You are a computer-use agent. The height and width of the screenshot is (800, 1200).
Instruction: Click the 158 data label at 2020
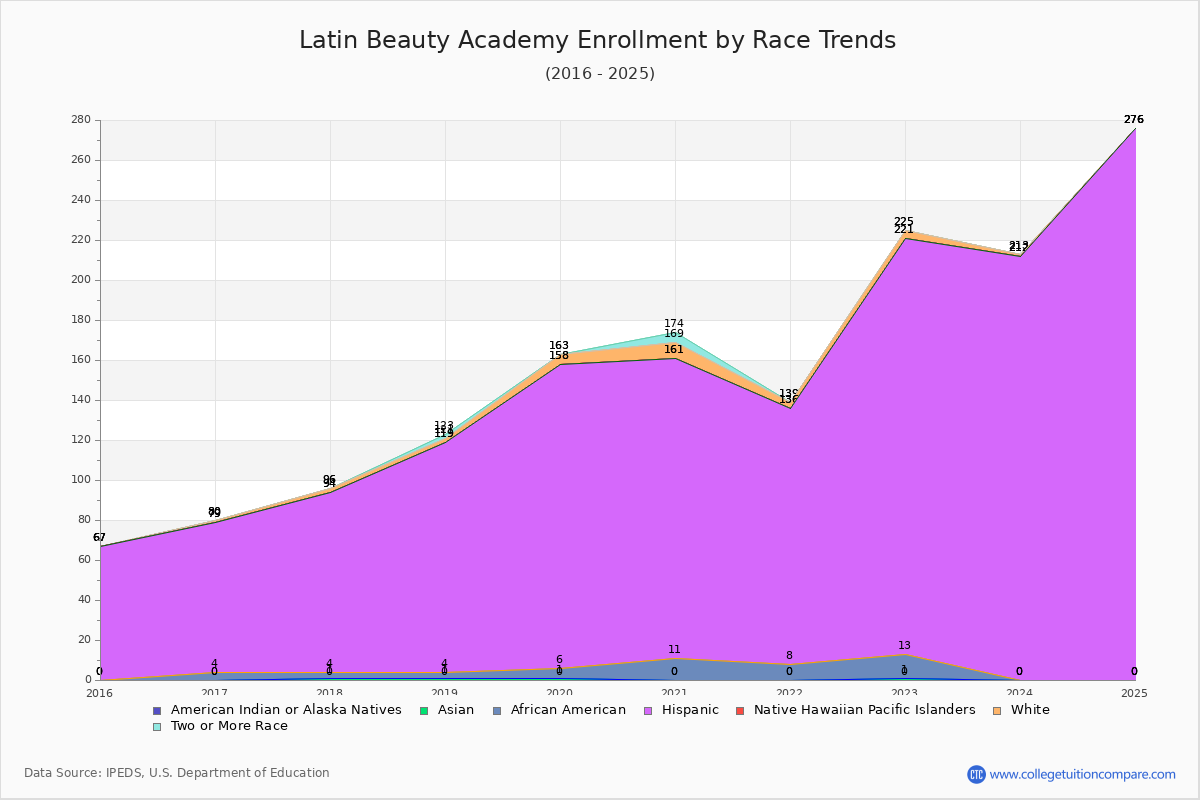point(559,356)
